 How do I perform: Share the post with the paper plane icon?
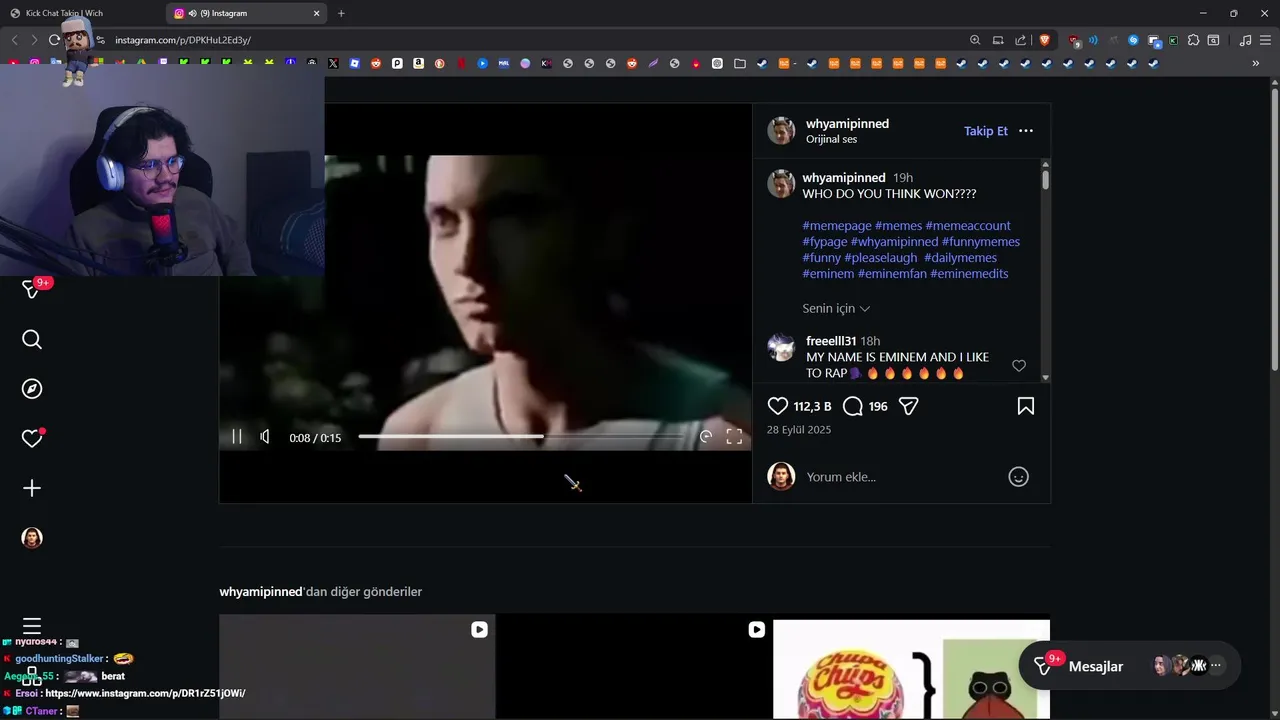(909, 406)
